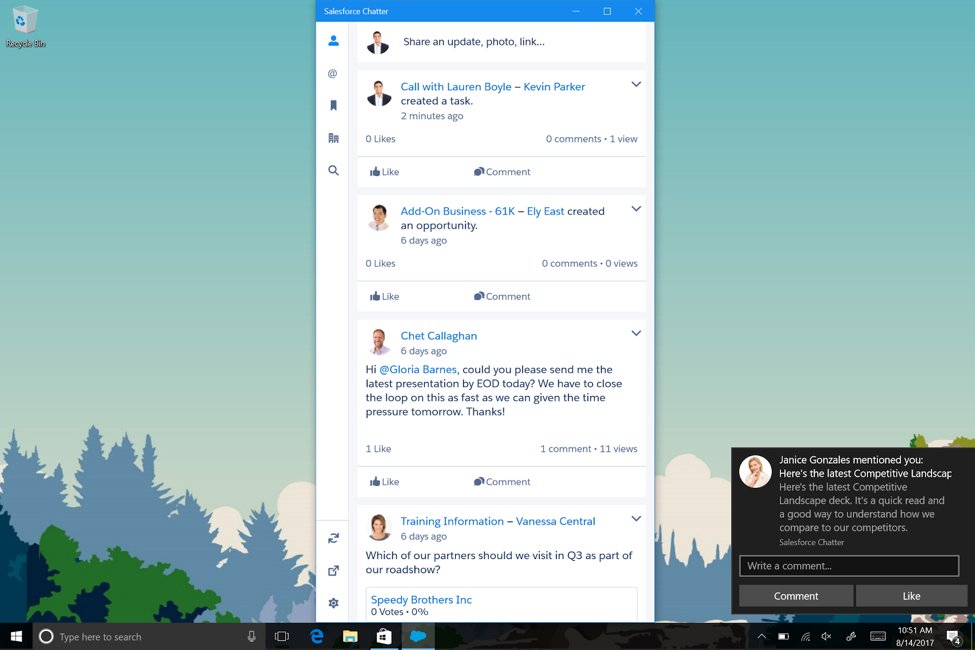975x650 pixels.
Task: Open Chatter in external browser icon
Action: click(333, 570)
